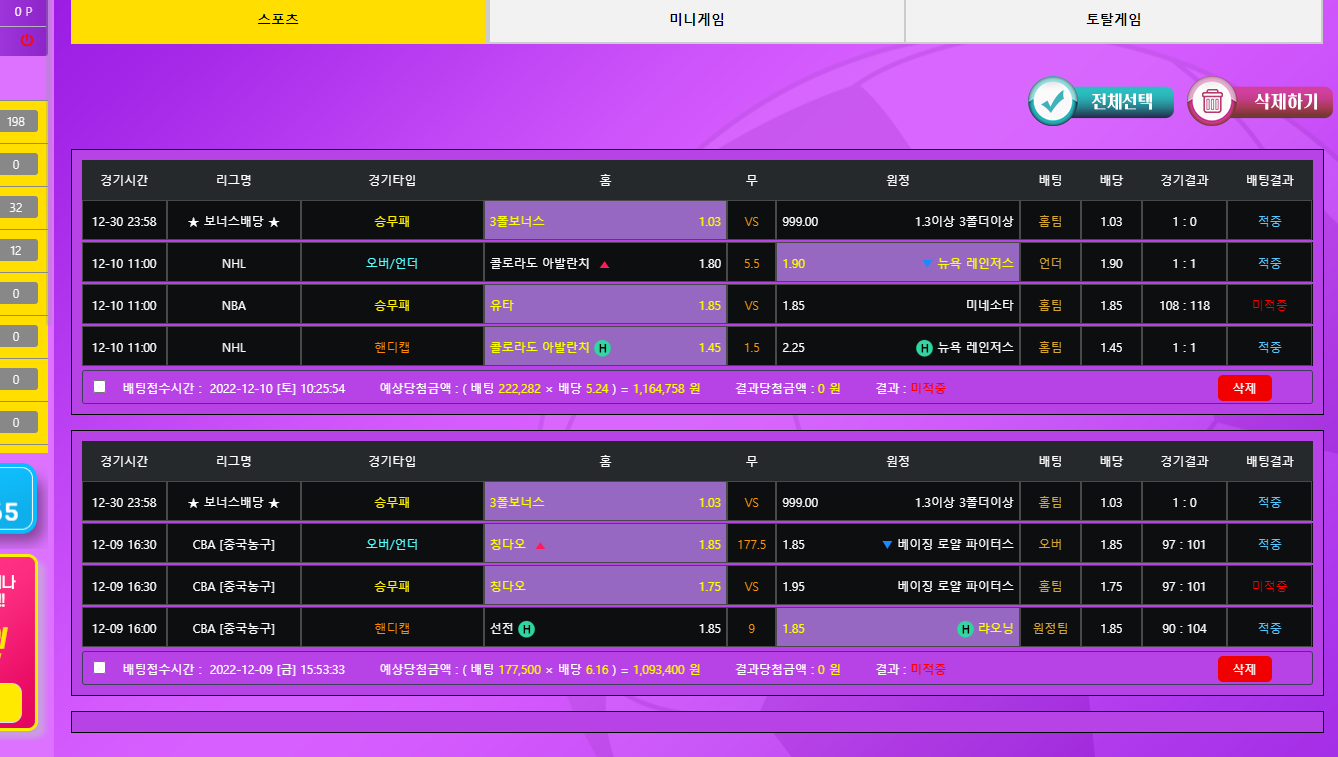Click the 198 count badge in sidebar
This screenshot has width=1338, height=757.
[x=17, y=122]
